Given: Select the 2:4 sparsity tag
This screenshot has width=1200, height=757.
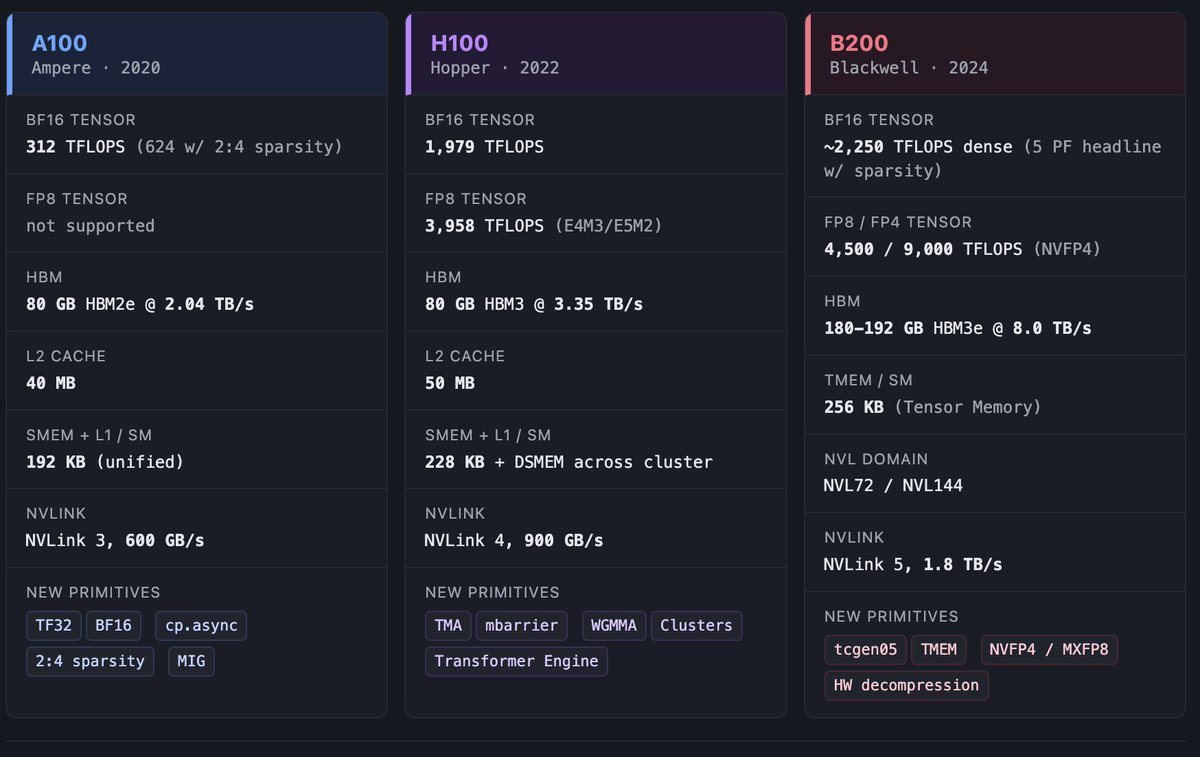Looking at the screenshot, I should [x=90, y=661].
